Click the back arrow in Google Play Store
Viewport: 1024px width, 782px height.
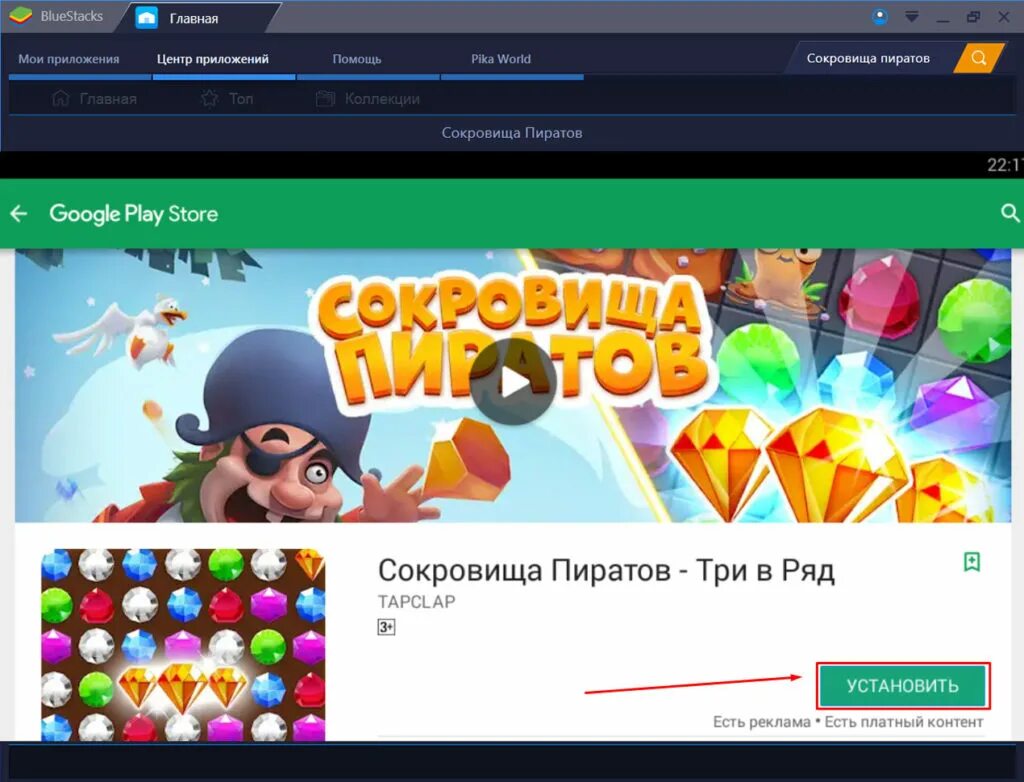coord(19,213)
